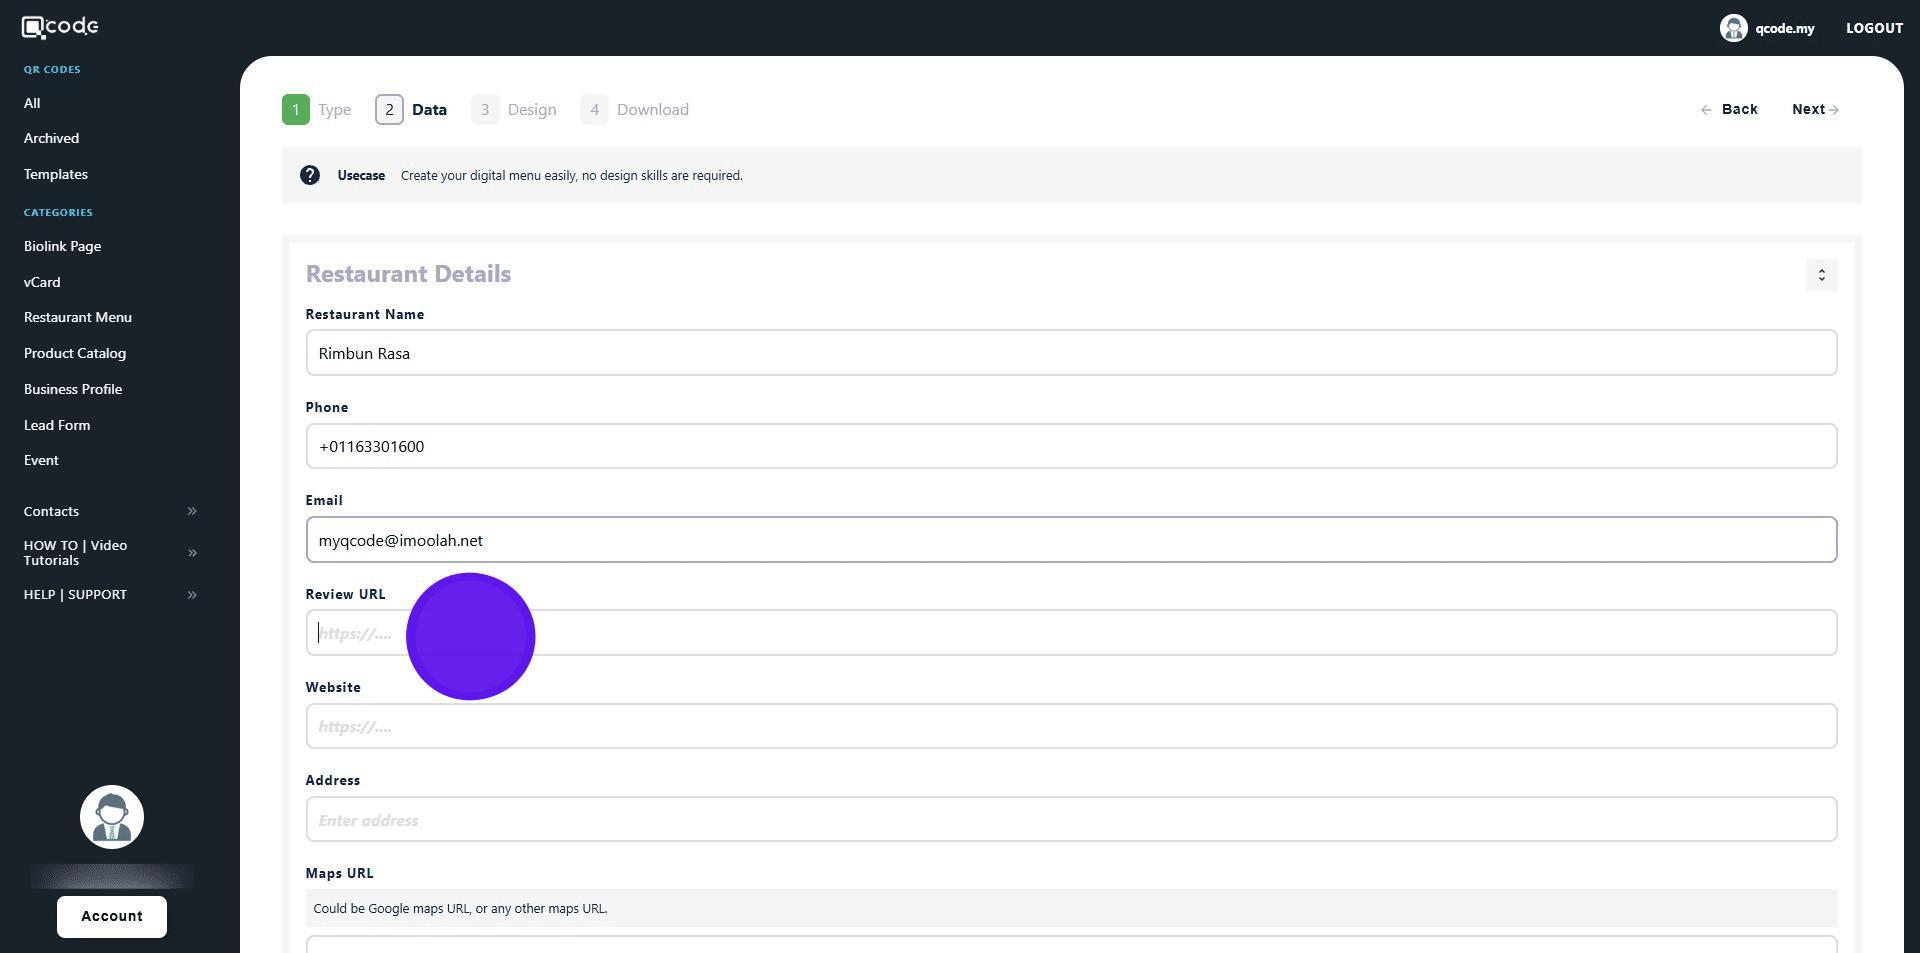Focus the Website input field
1920x953 pixels.
(1070, 726)
